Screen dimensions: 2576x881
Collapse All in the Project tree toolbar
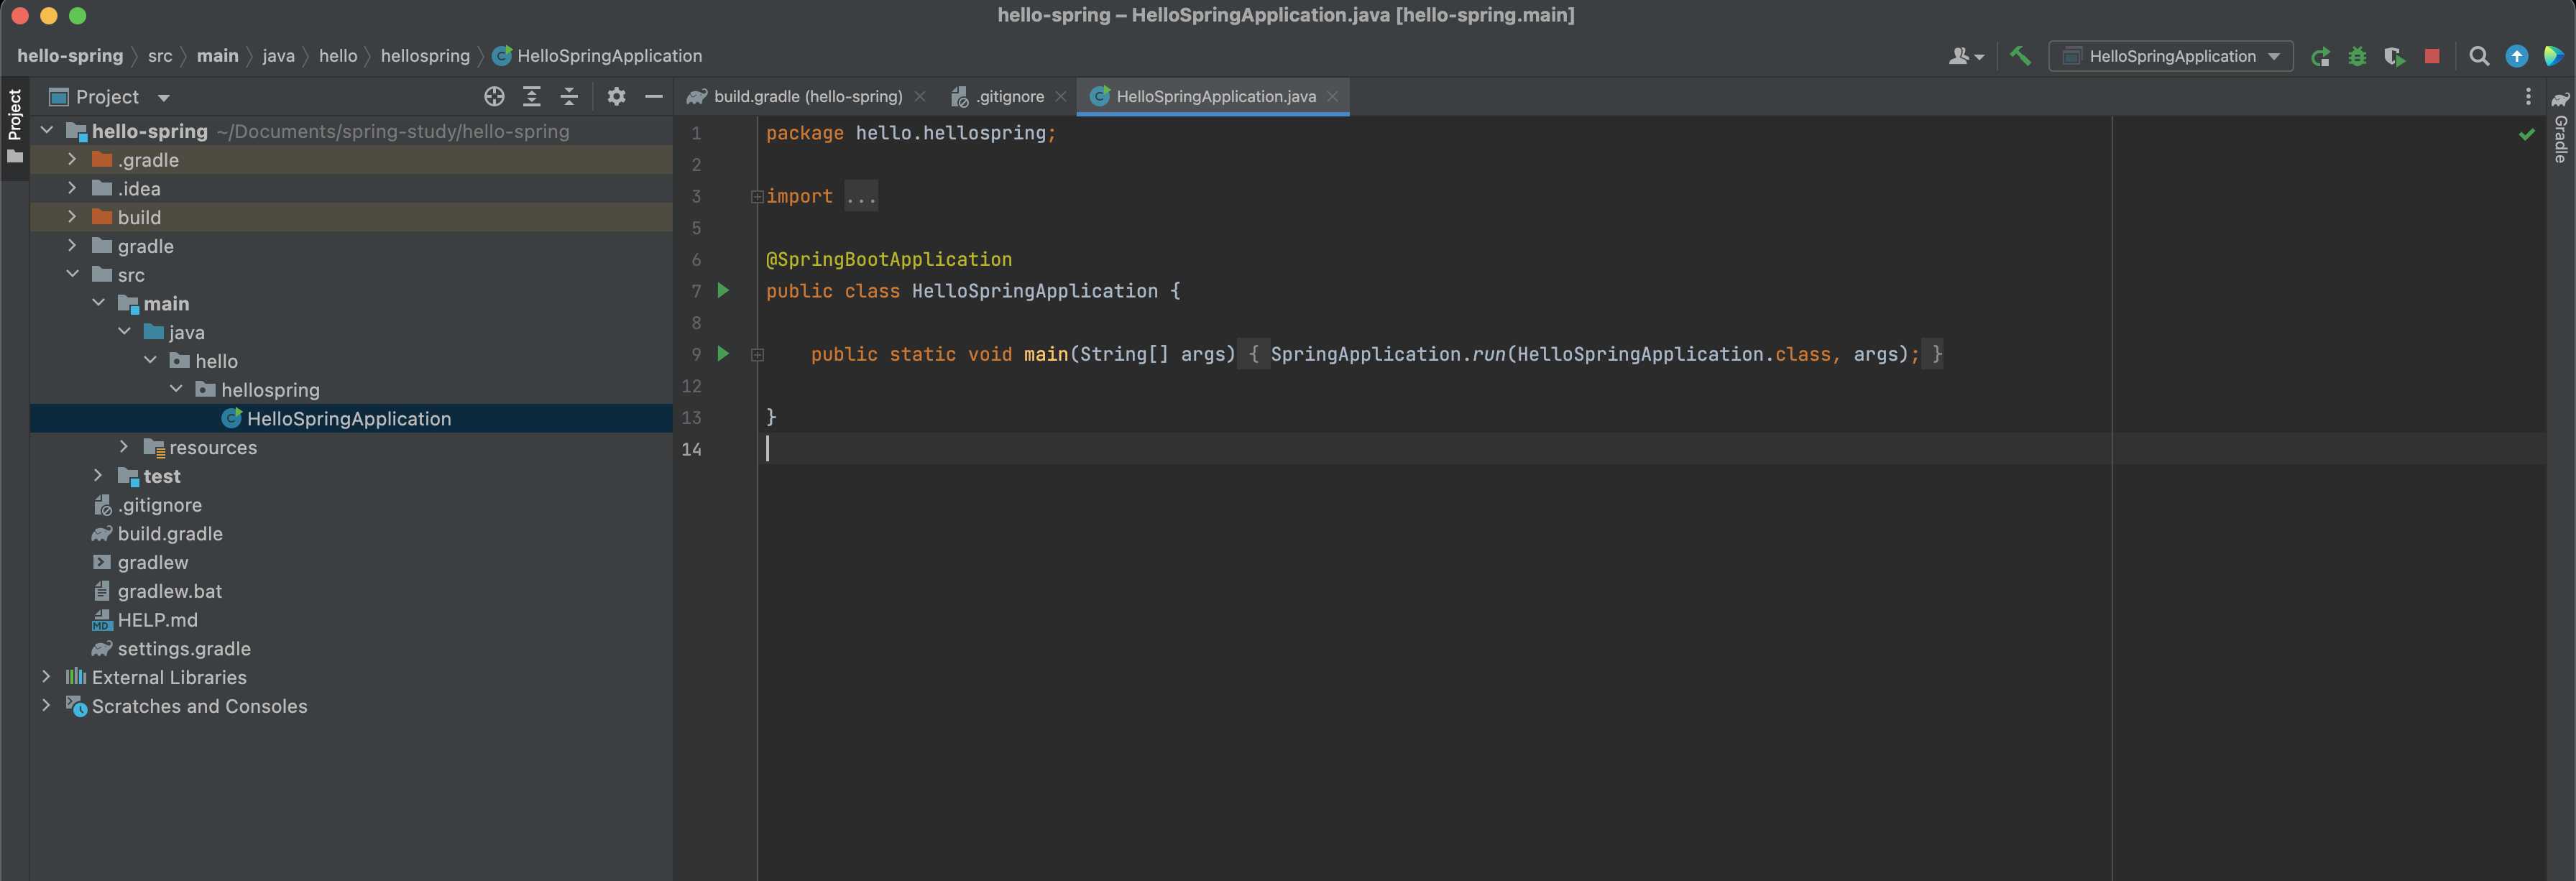(x=569, y=96)
